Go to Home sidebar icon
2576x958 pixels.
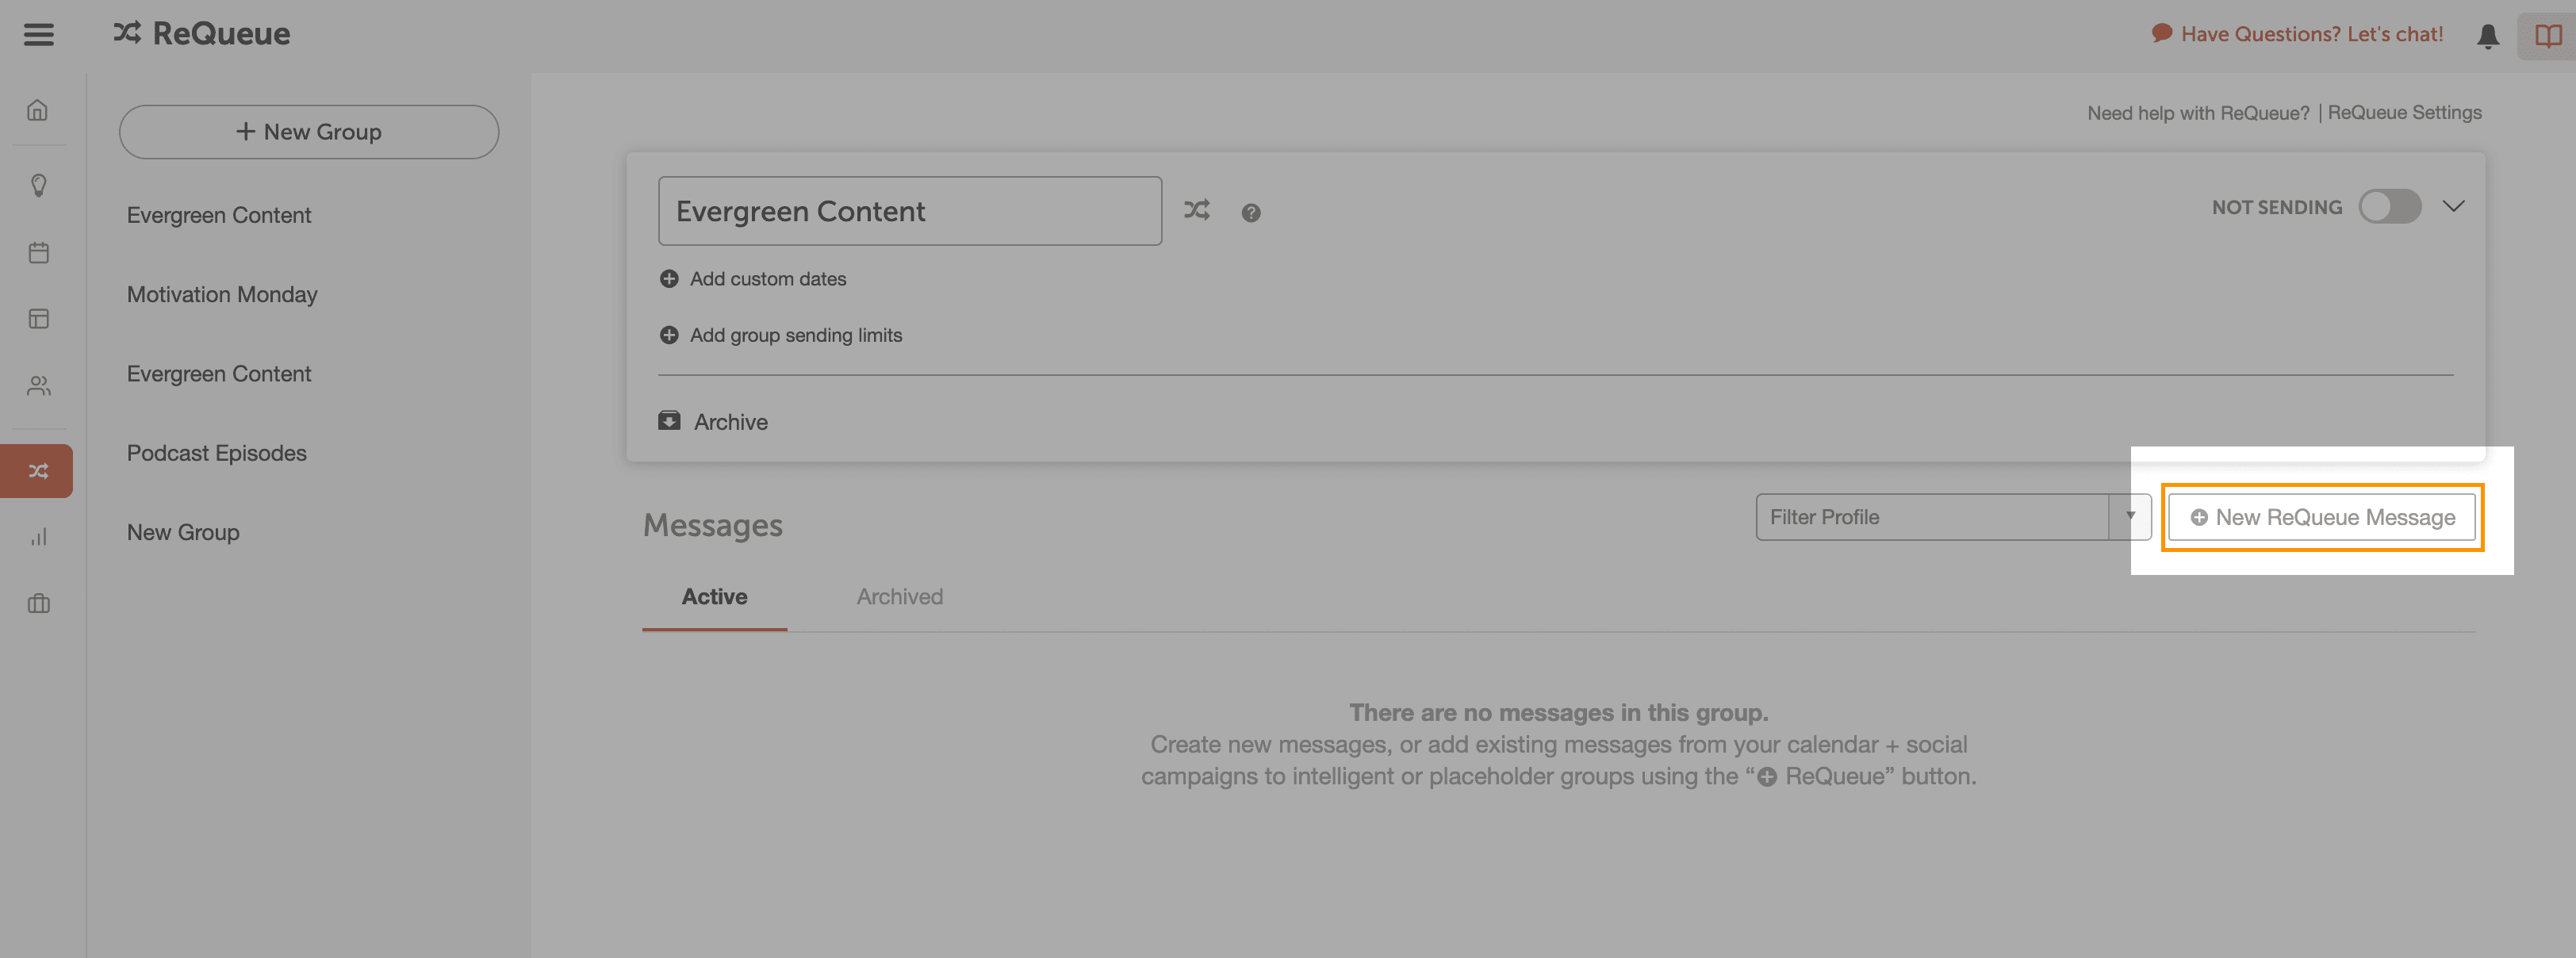coord(38,110)
